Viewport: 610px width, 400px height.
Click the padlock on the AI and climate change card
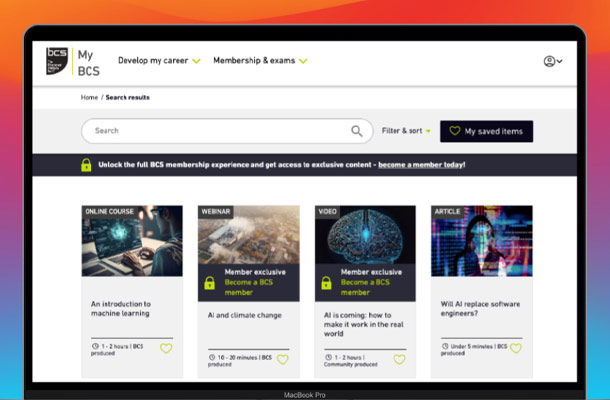(210, 283)
